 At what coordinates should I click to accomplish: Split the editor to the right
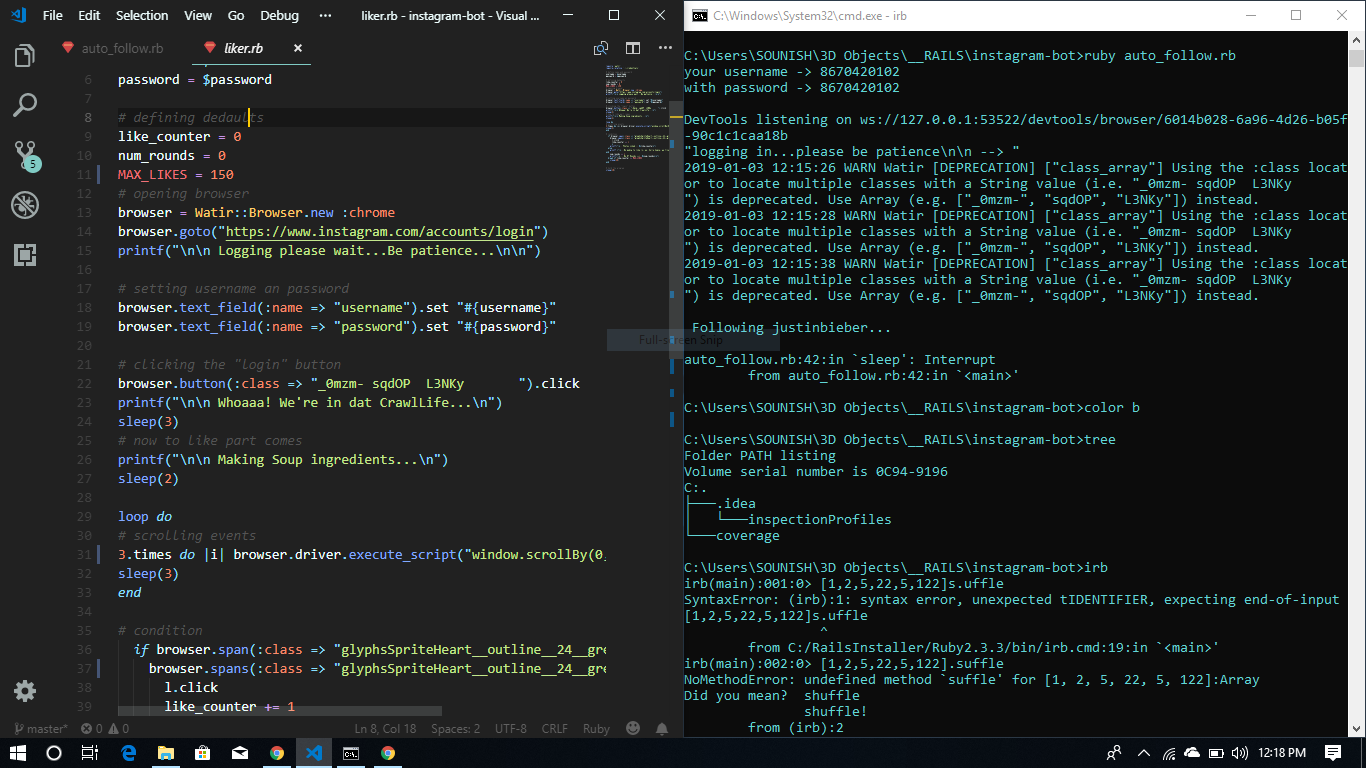pos(633,48)
